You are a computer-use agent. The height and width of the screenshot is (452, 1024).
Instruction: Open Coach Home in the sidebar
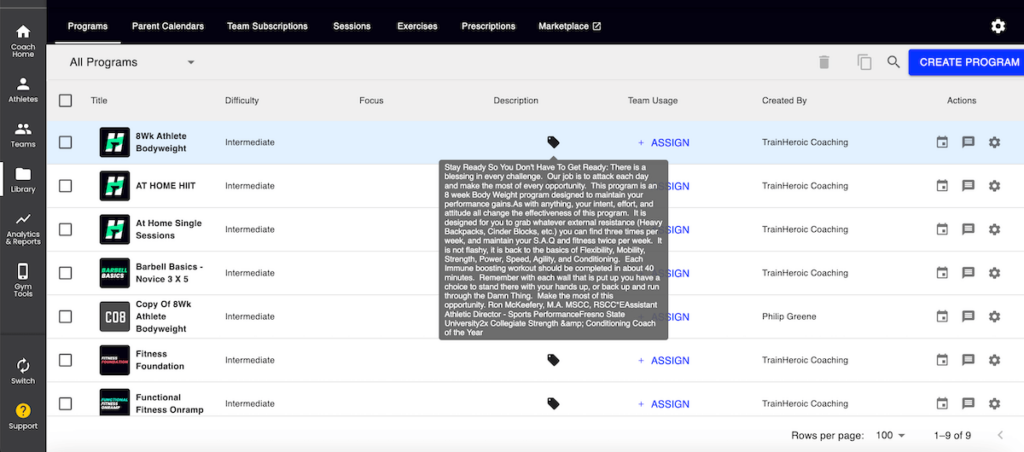[22, 39]
